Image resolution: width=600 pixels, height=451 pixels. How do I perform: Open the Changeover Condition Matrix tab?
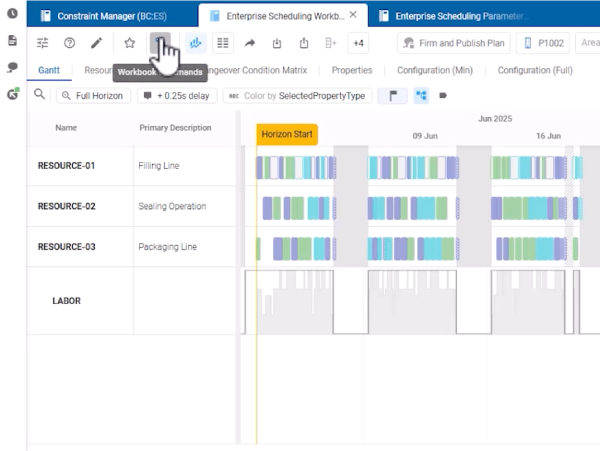257,70
